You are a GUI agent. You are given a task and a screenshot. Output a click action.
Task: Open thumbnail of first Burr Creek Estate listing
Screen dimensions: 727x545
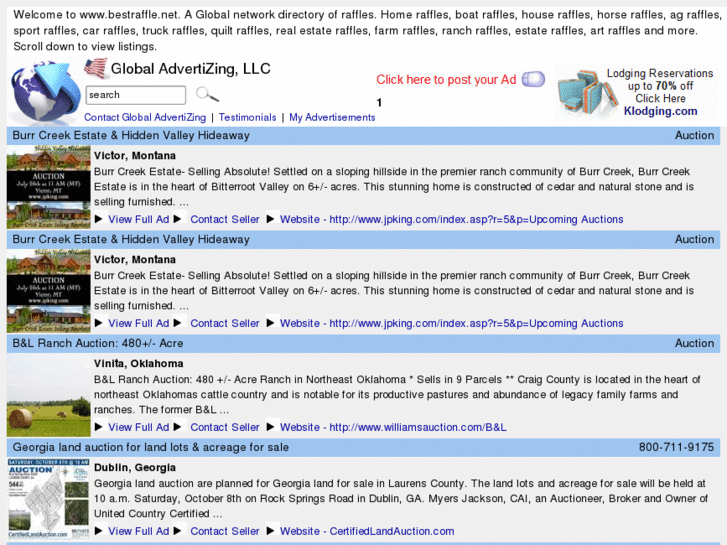pyautogui.click(x=49, y=187)
